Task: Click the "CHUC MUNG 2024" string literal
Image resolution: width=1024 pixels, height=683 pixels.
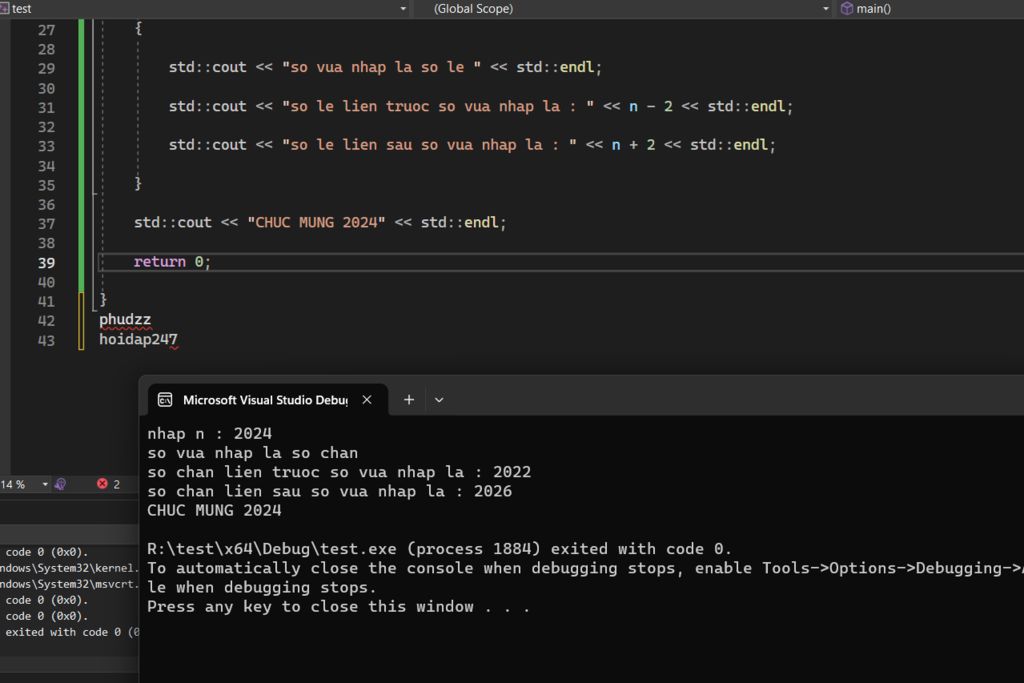Action: pos(316,223)
